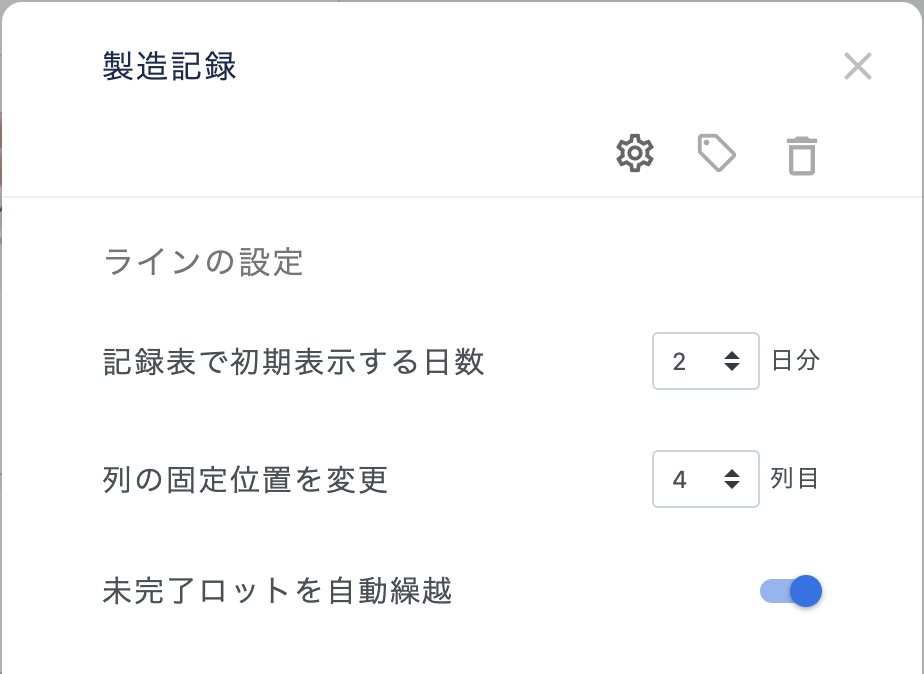Close the 製造記録 dialog with the X
Image resolution: width=924 pixels, height=674 pixels.
(857, 67)
